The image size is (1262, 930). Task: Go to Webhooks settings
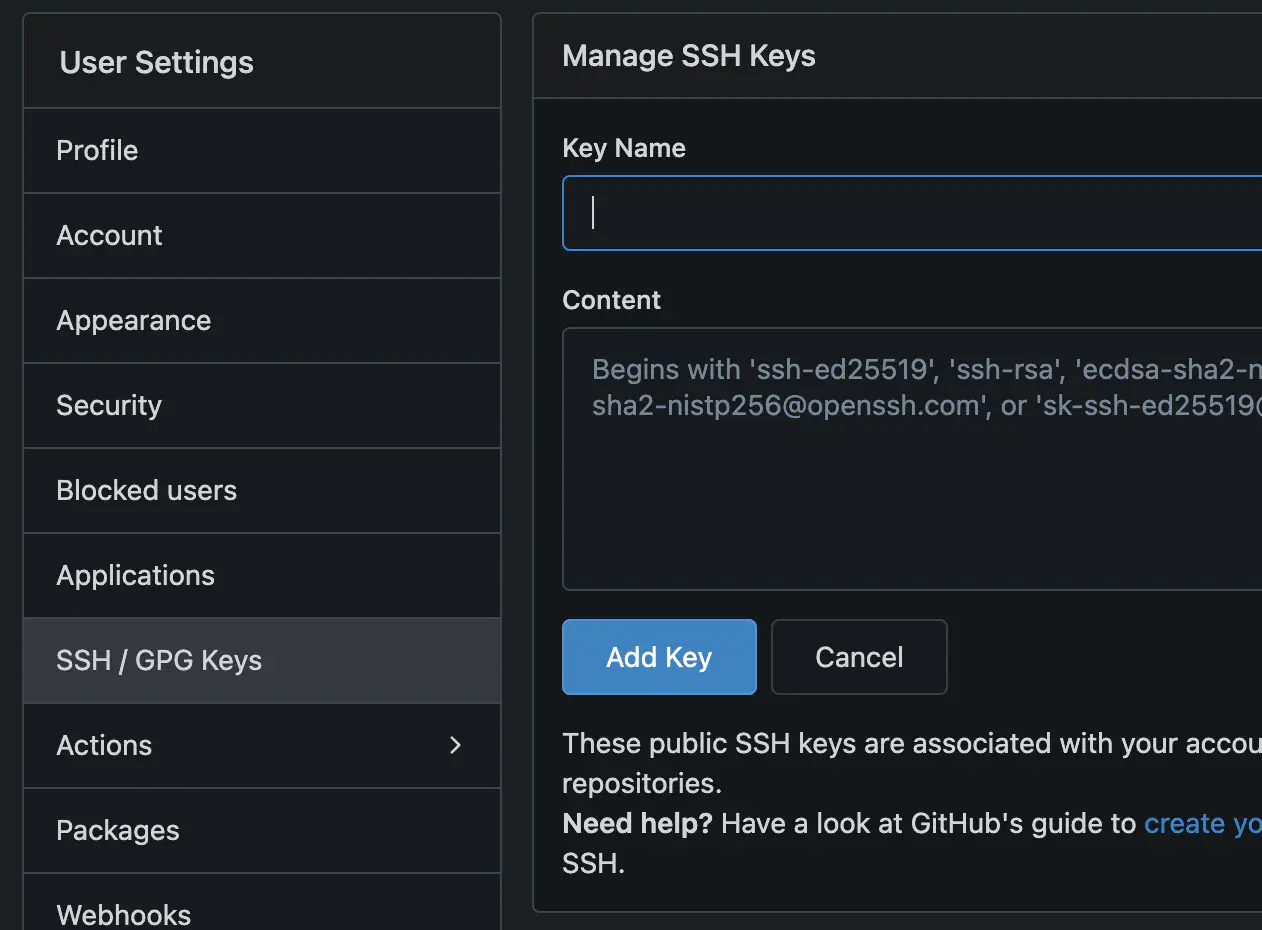(123, 913)
